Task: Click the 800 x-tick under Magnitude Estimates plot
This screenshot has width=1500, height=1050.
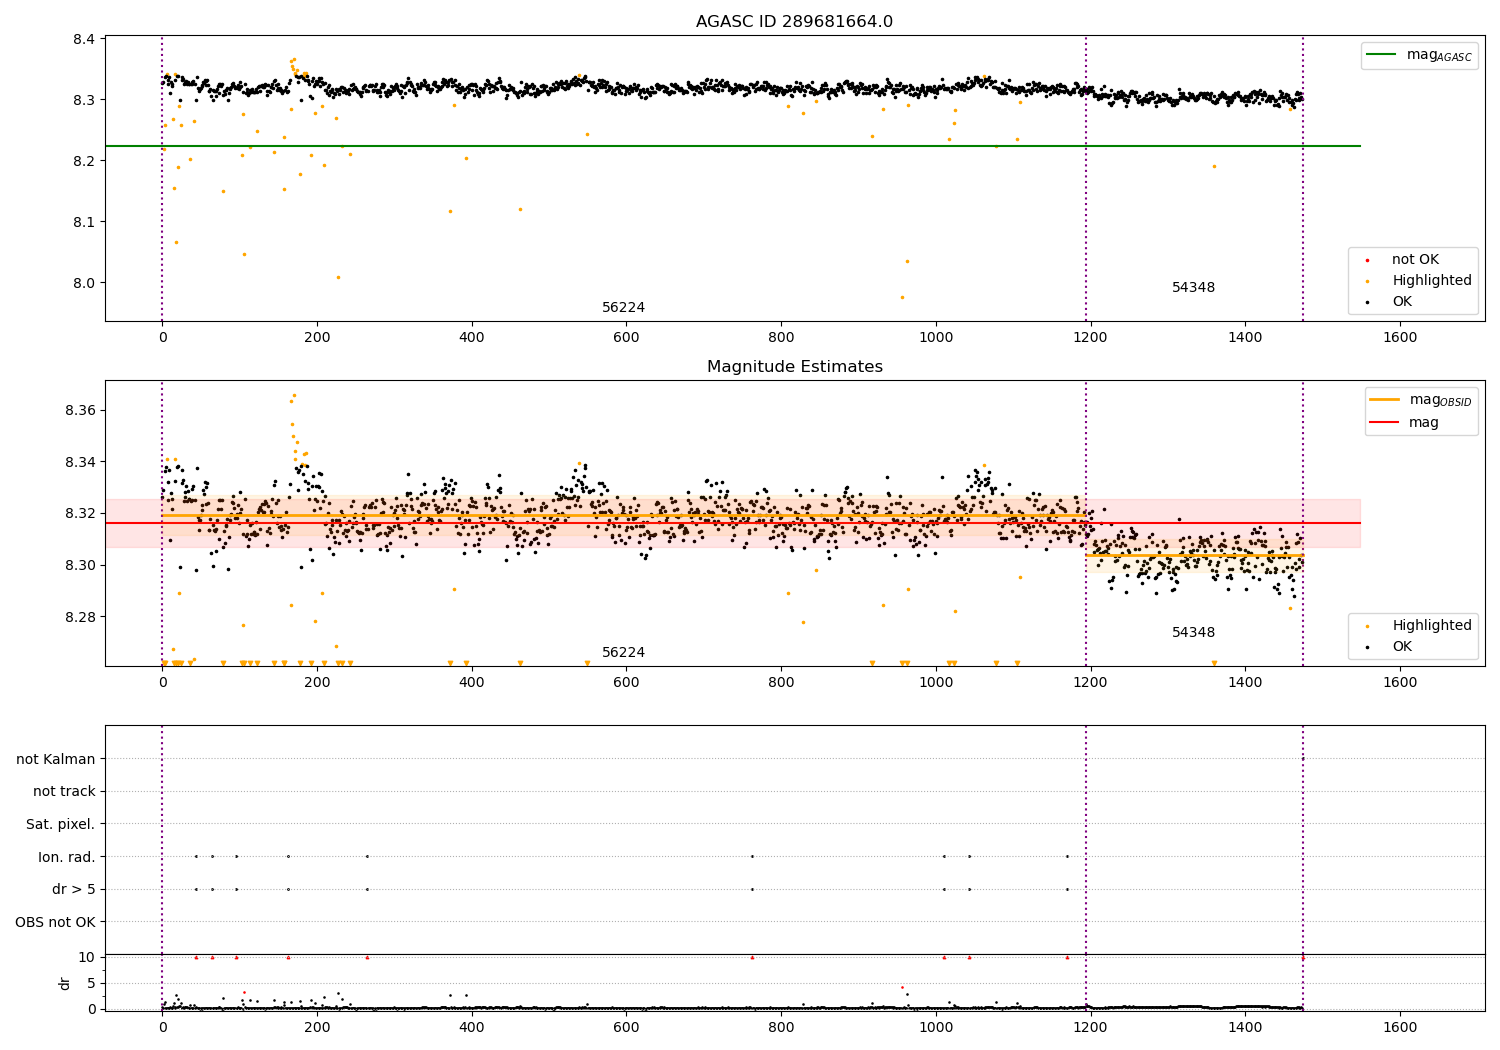Action: pyautogui.click(x=781, y=683)
